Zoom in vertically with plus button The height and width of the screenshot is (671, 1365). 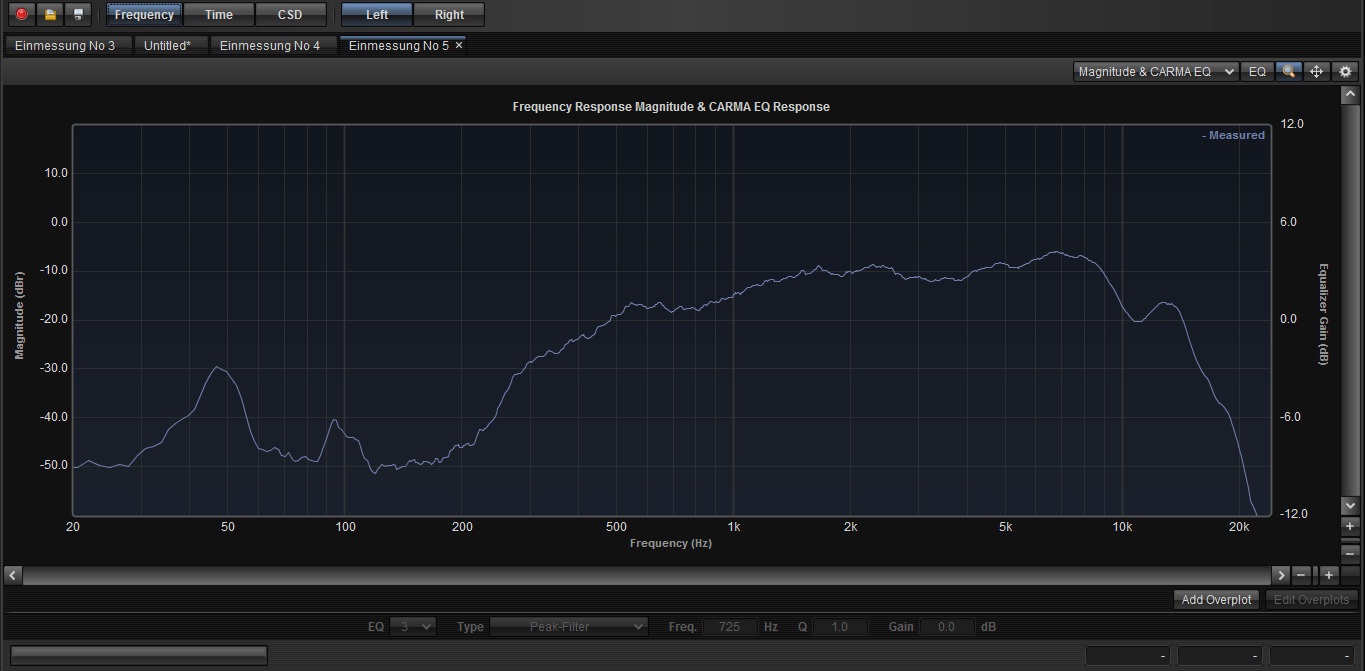(x=1350, y=526)
